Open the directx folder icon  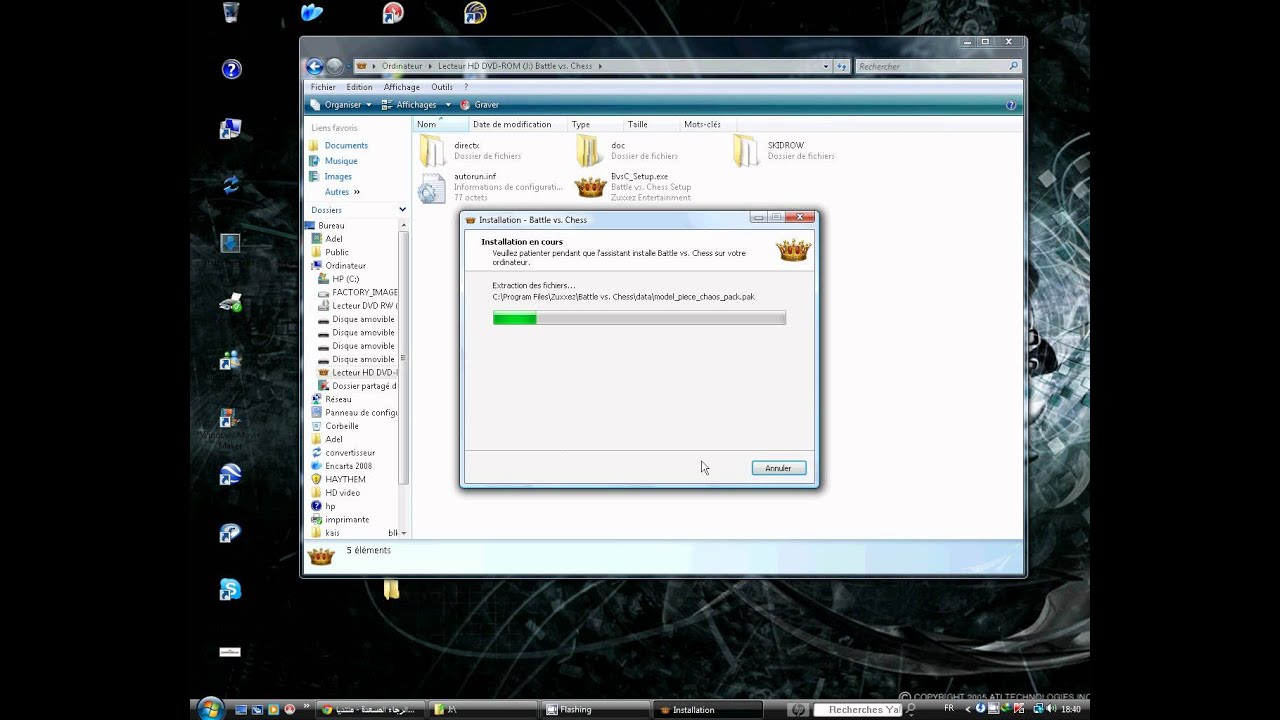[x=432, y=151]
